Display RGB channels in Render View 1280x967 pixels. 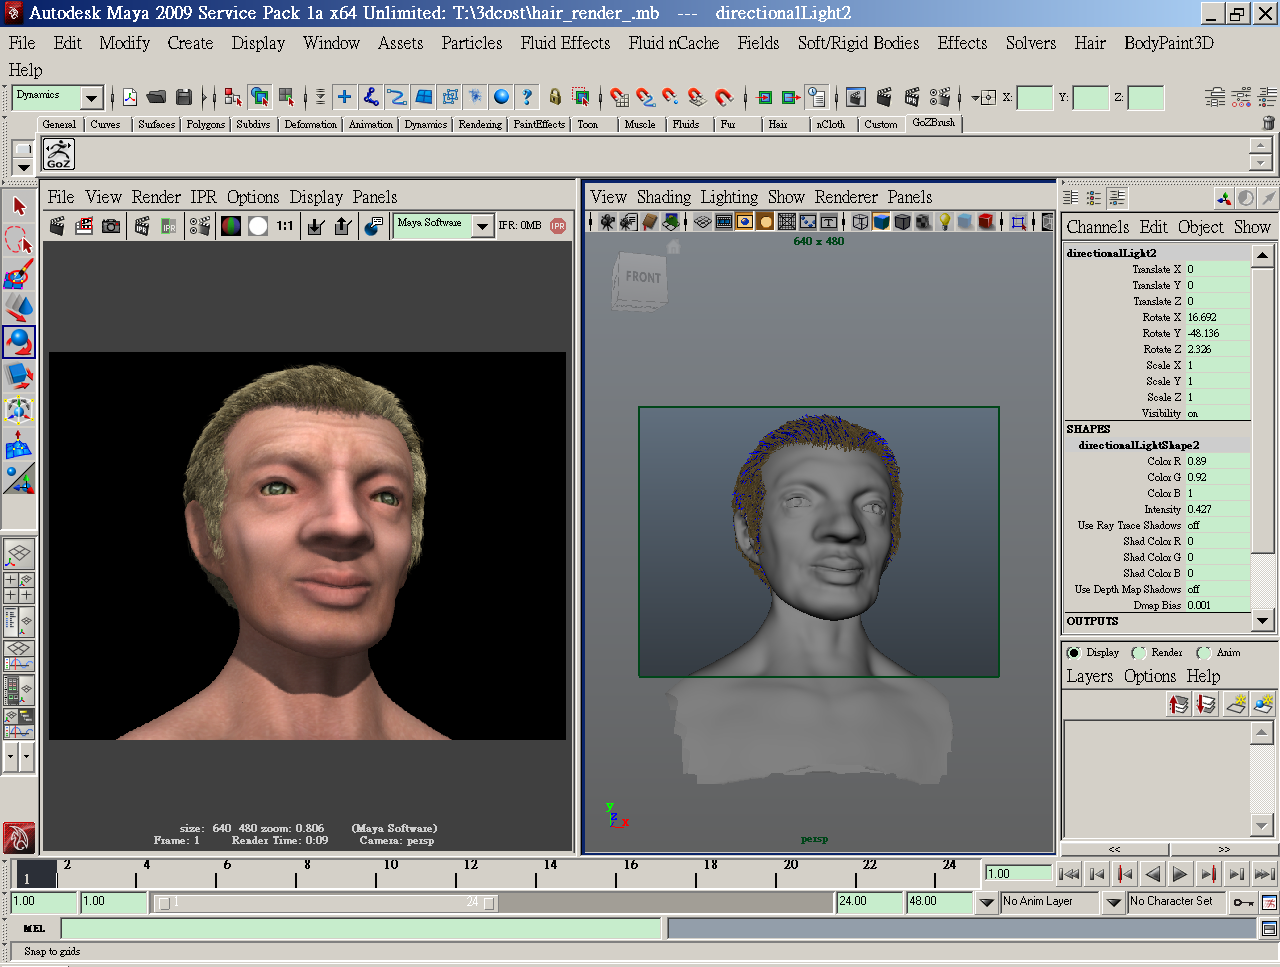pyautogui.click(x=231, y=226)
